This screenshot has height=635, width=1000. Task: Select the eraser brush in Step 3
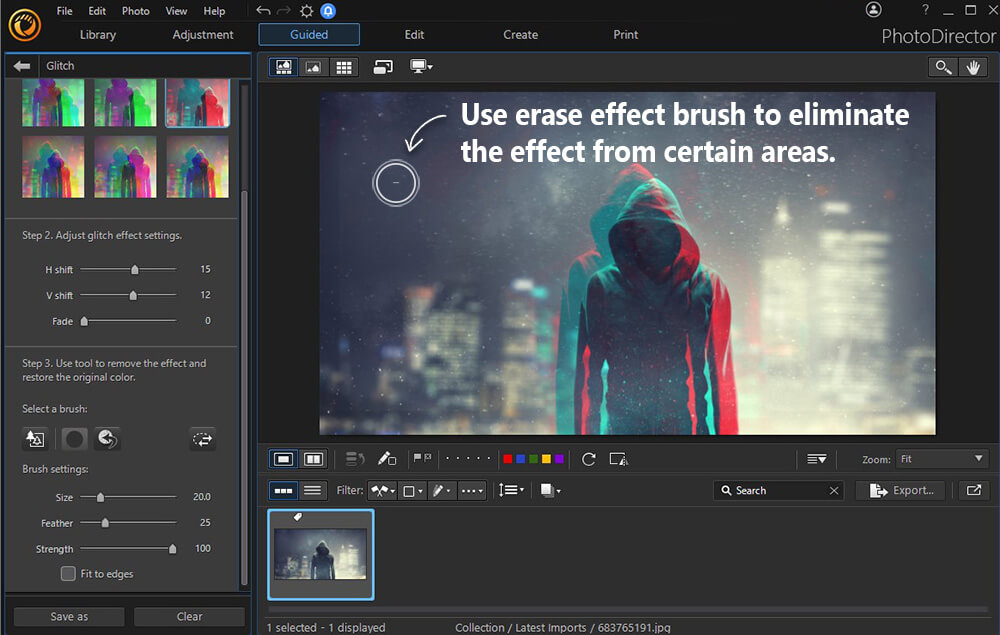pyautogui.click(x=72, y=439)
